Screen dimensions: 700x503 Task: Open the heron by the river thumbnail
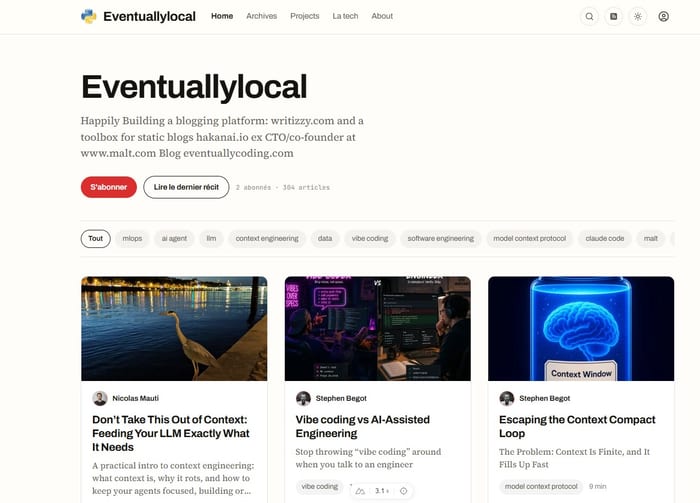coord(174,328)
